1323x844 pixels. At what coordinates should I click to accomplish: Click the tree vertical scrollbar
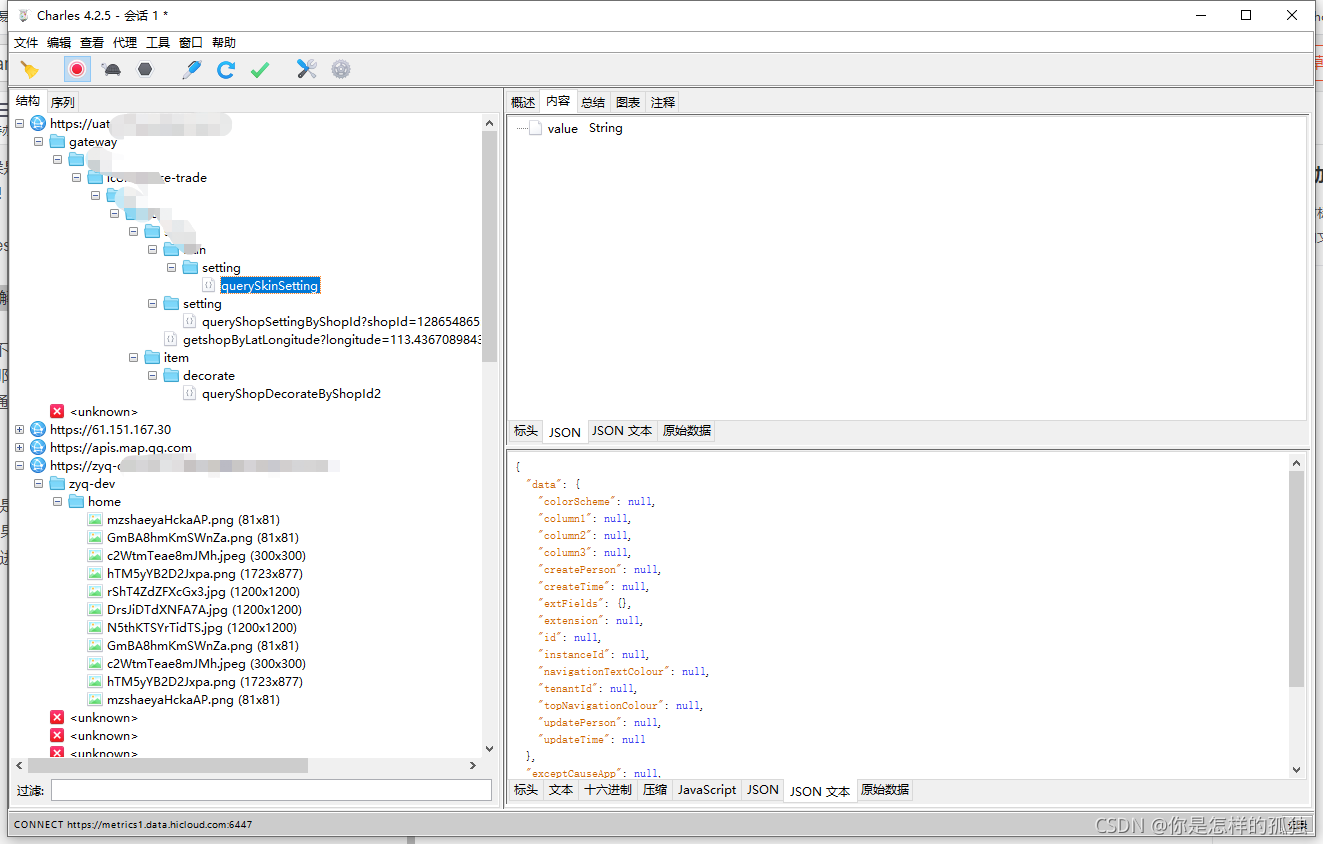[489, 246]
